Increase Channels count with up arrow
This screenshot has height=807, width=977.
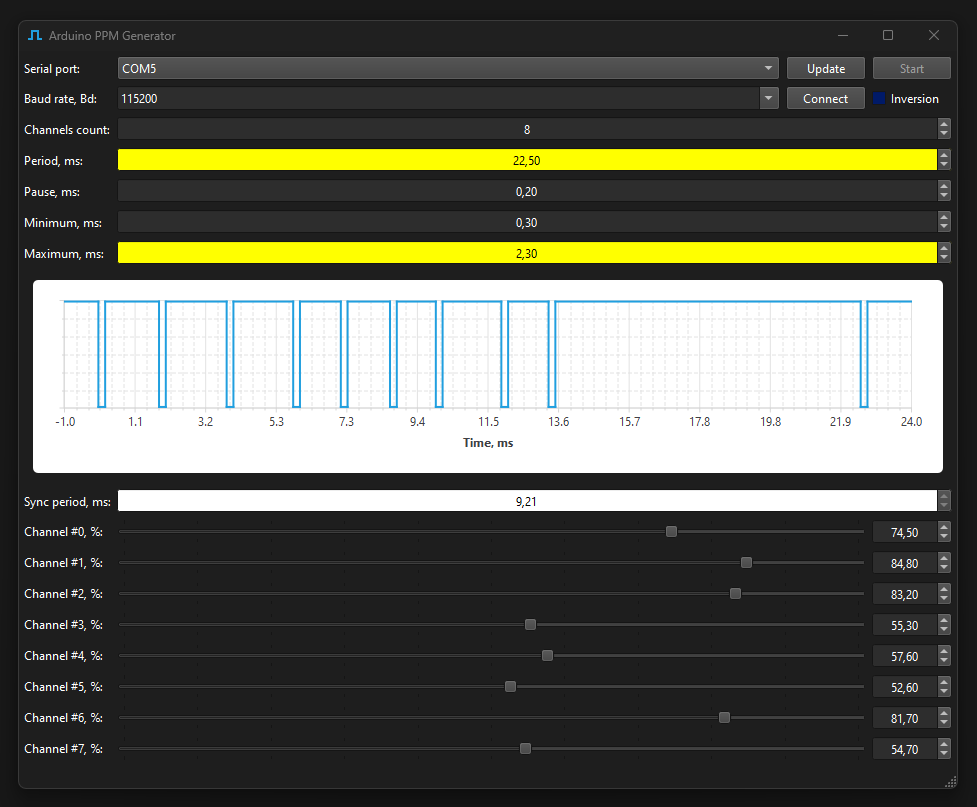coord(944,124)
